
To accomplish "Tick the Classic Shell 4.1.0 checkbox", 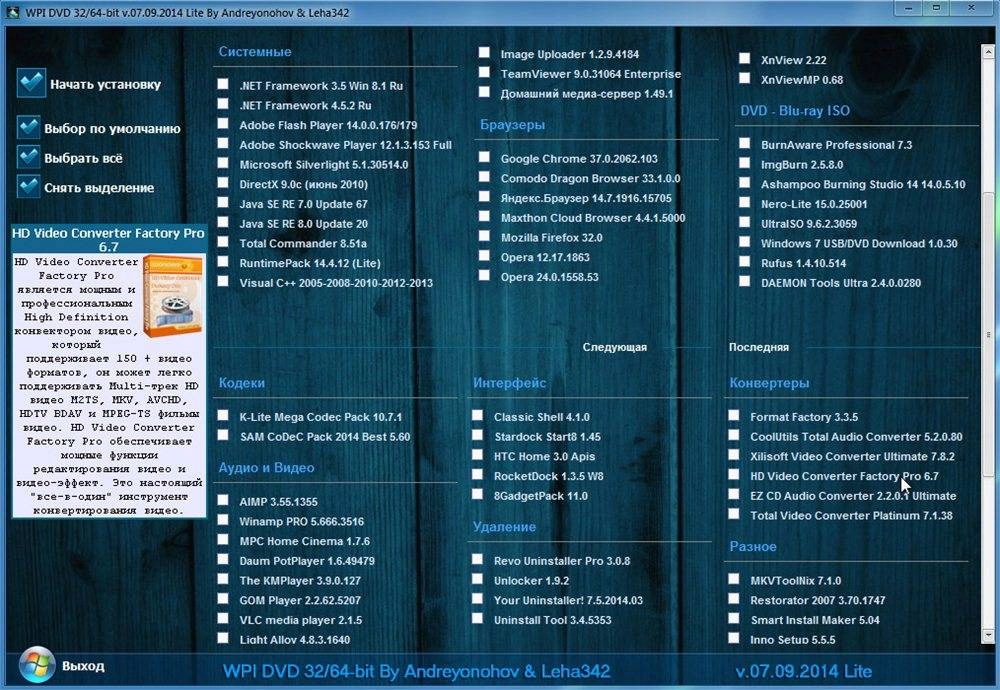I will click(x=478, y=415).
